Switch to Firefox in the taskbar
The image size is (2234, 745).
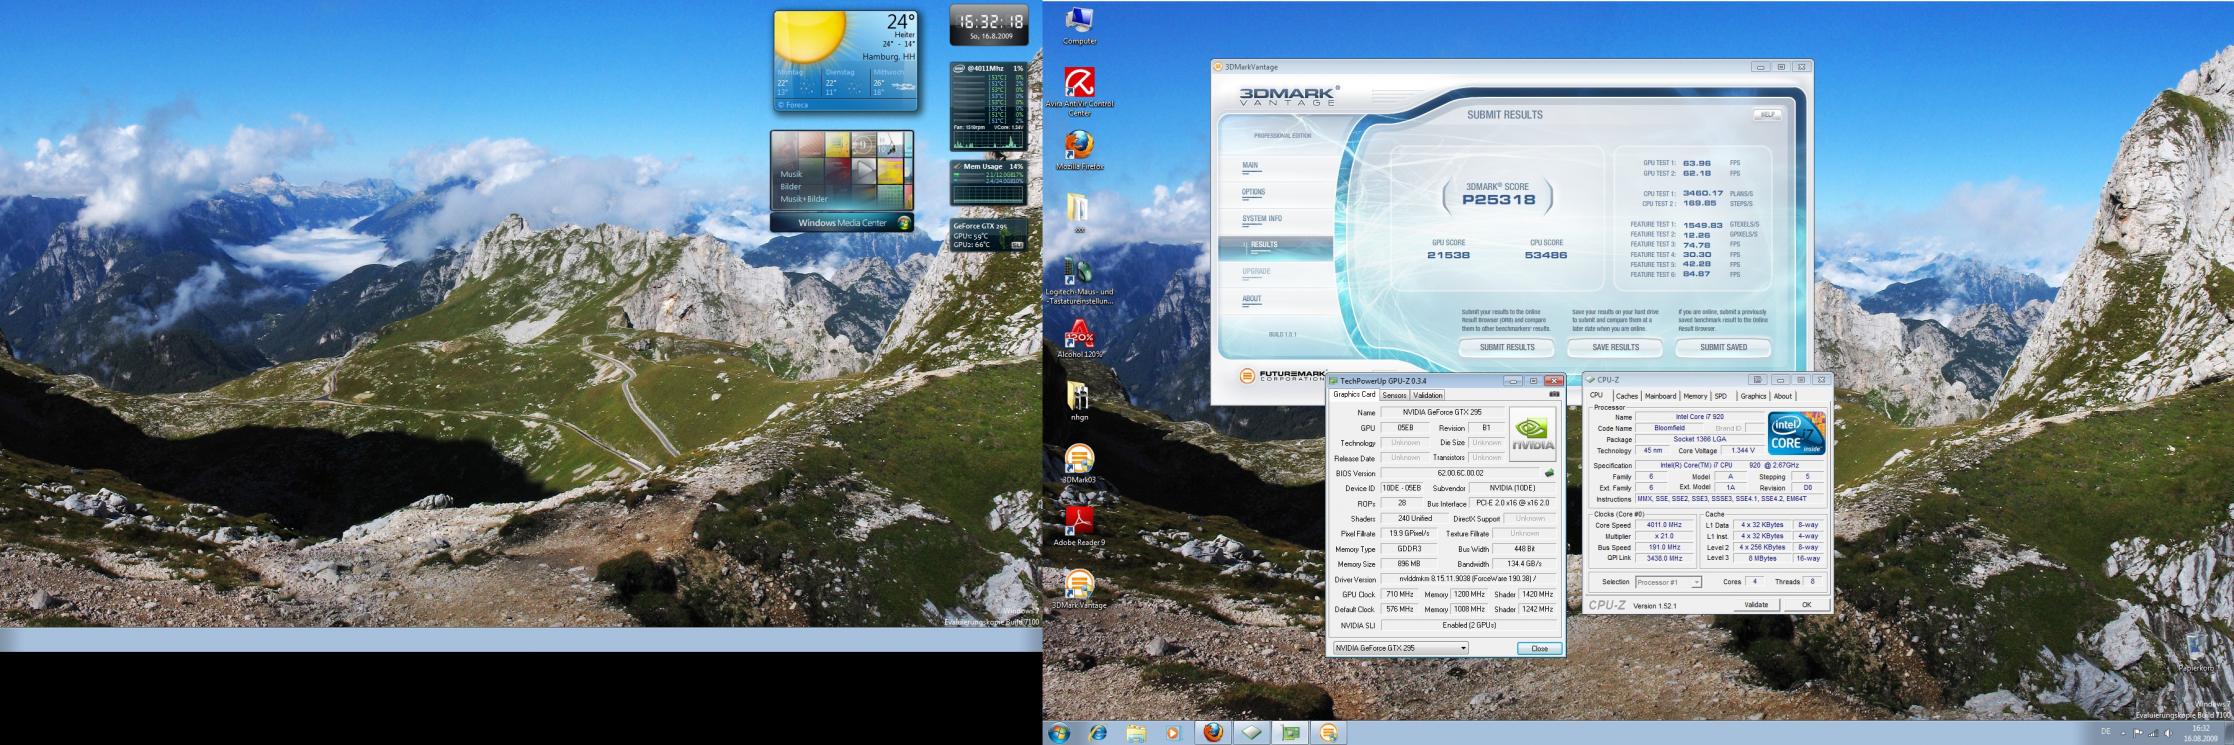[x=1213, y=733]
